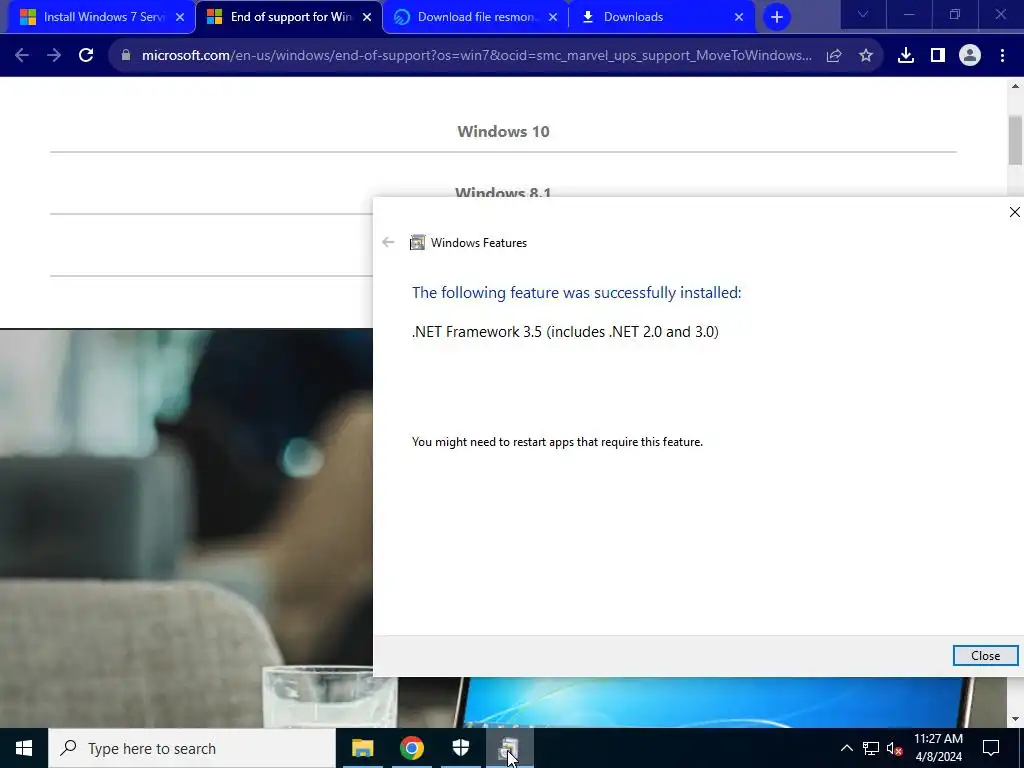The image size is (1024, 768).
Task: Click the taskbar search box
Action: [192, 748]
